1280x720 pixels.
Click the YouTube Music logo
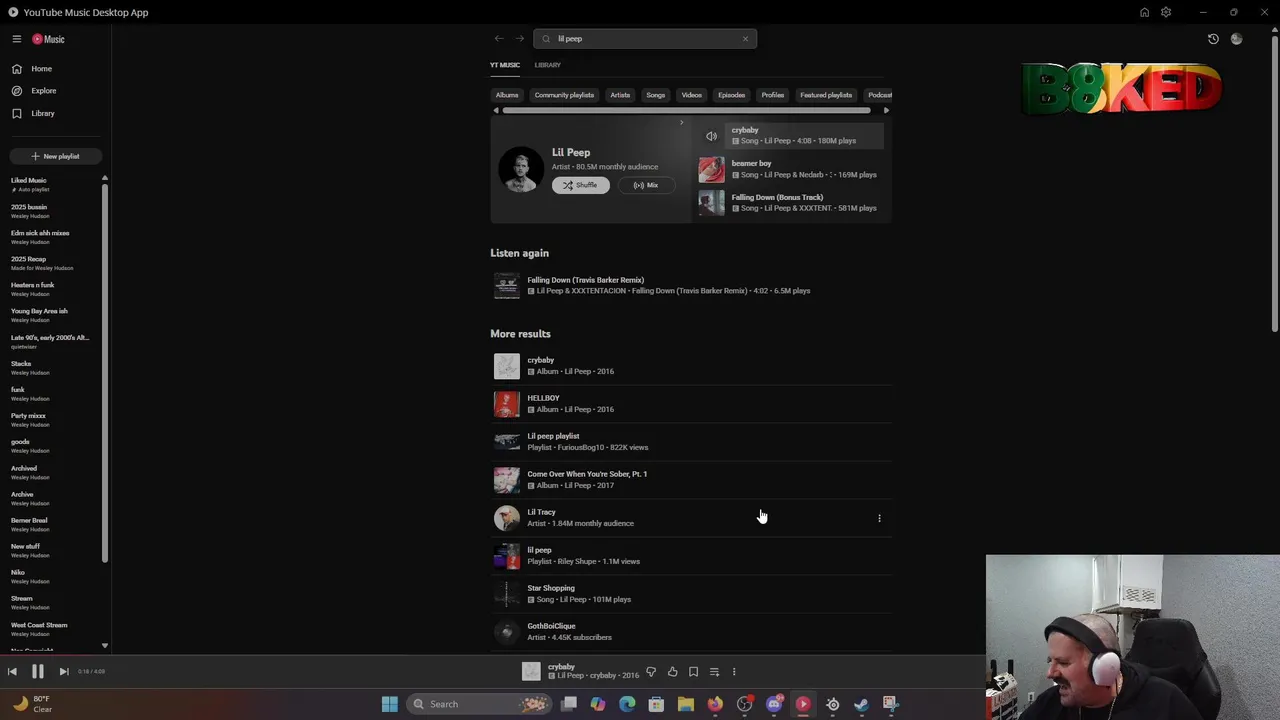[x=48, y=39]
